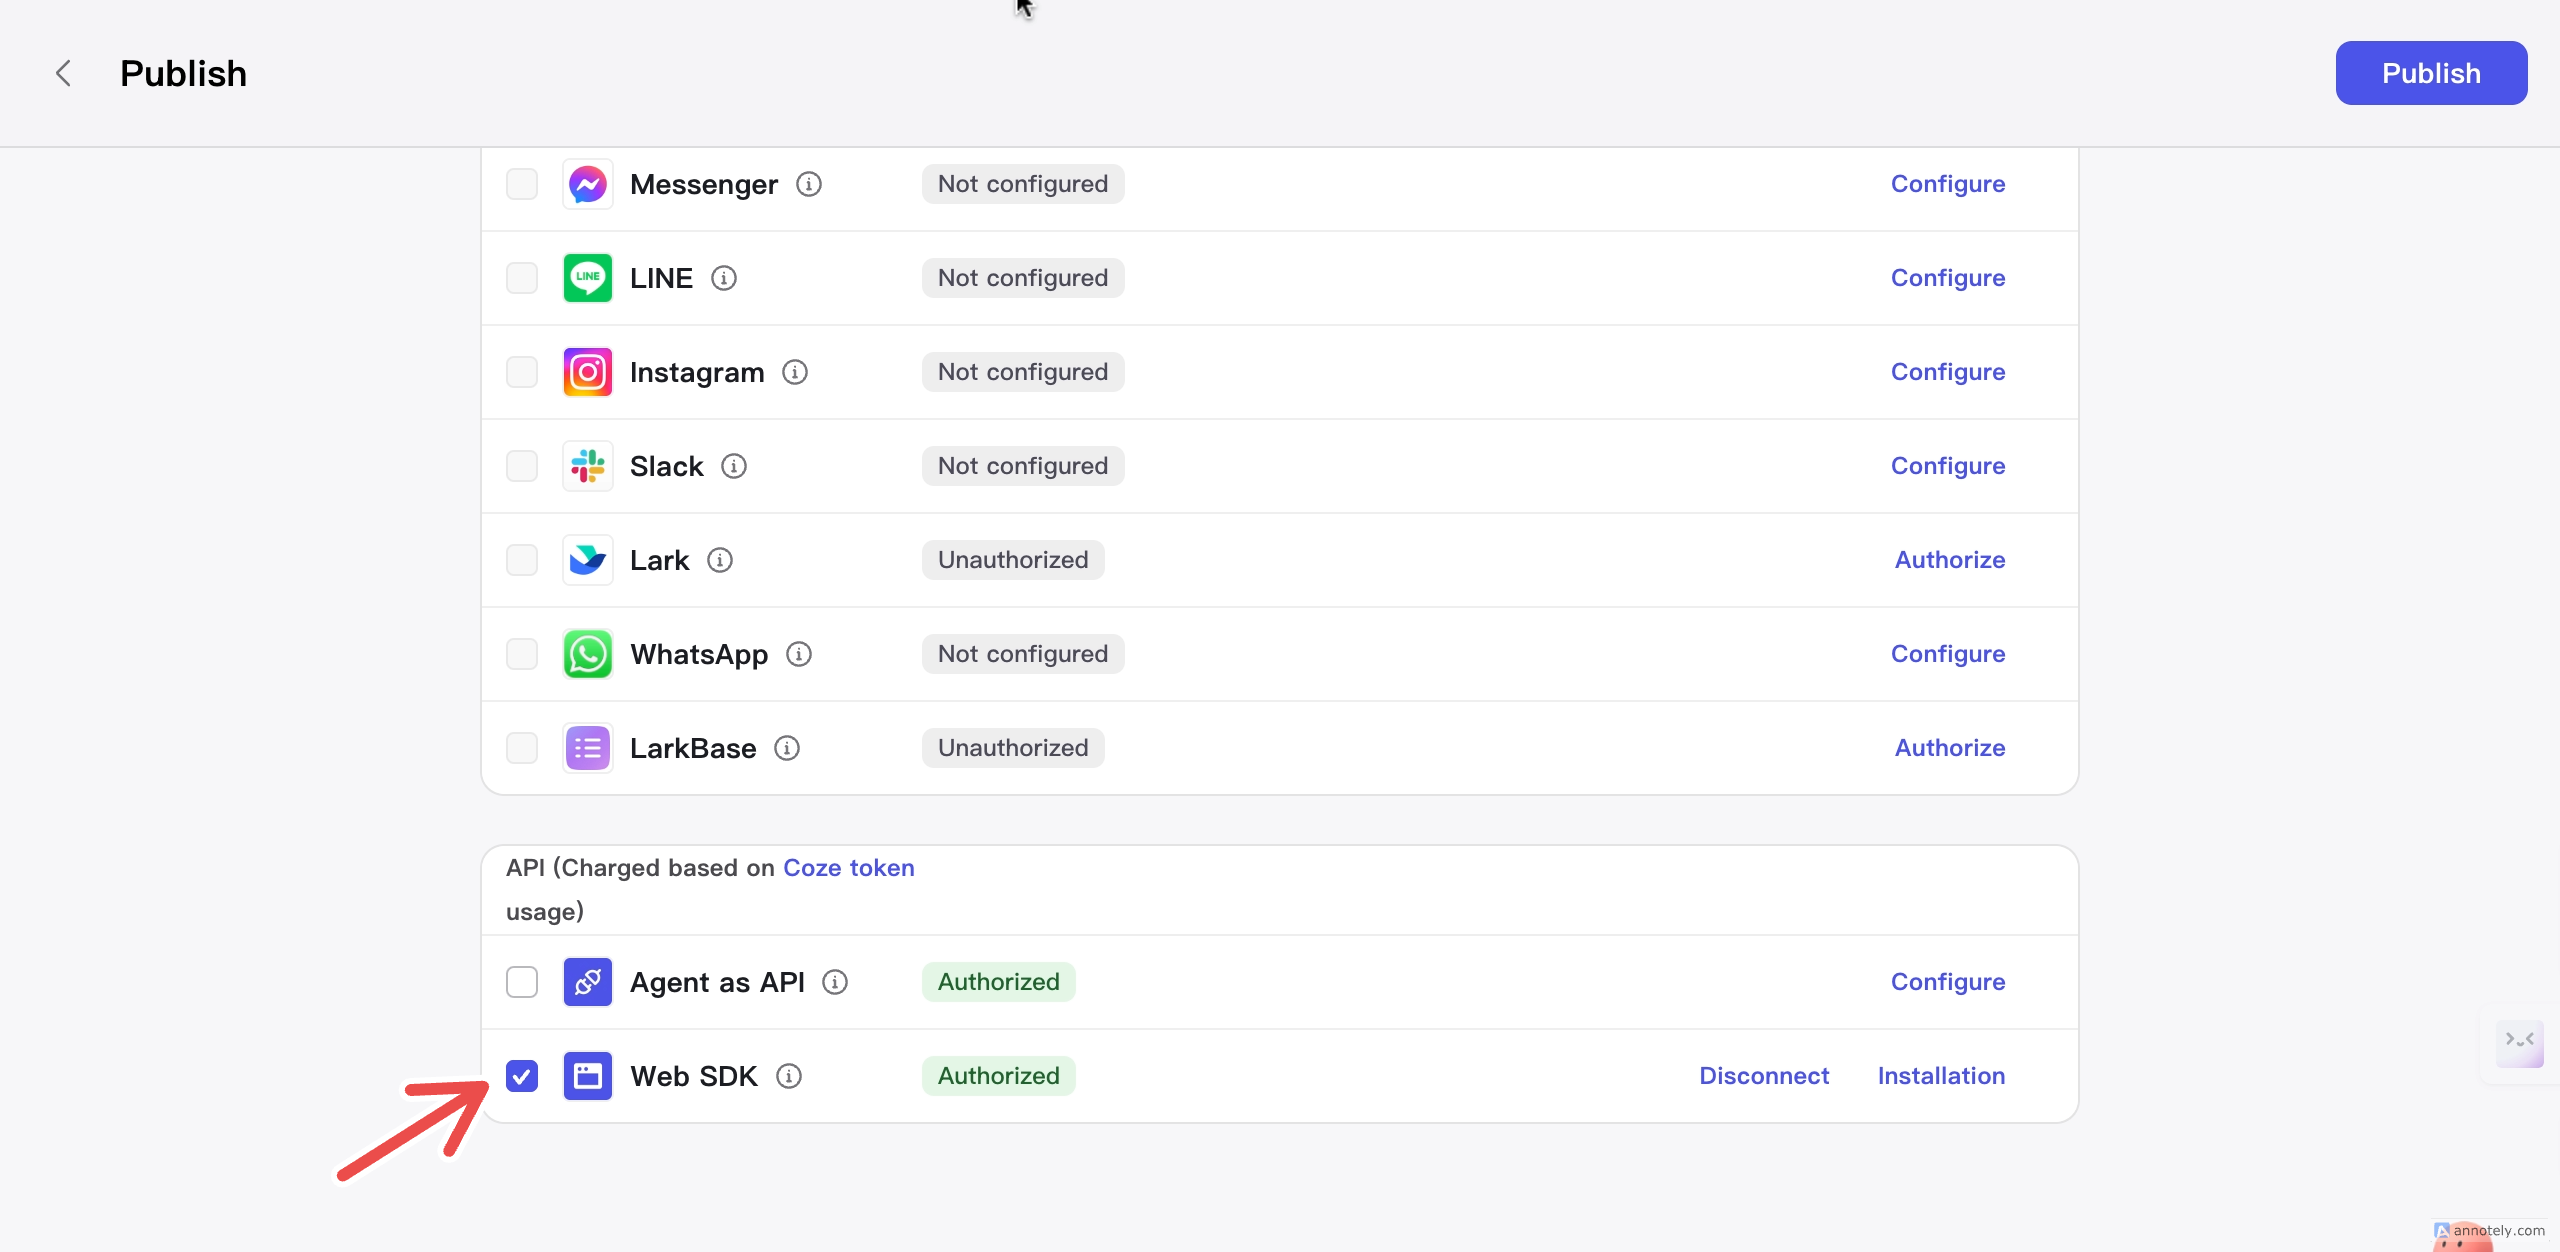Screen dimensions: 2560x1252
Task: Click the 'WhatsApp' row label
Action: [x=699, y=654]
